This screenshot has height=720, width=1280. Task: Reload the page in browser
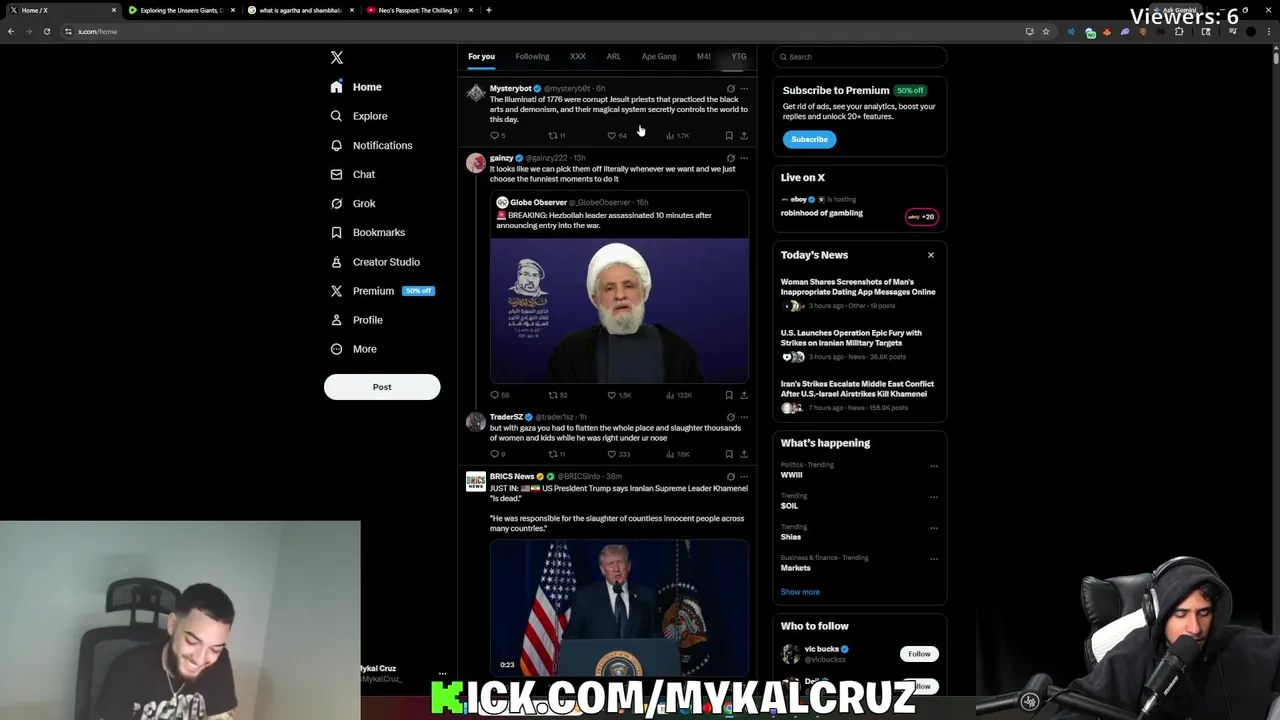coord(46,31)
